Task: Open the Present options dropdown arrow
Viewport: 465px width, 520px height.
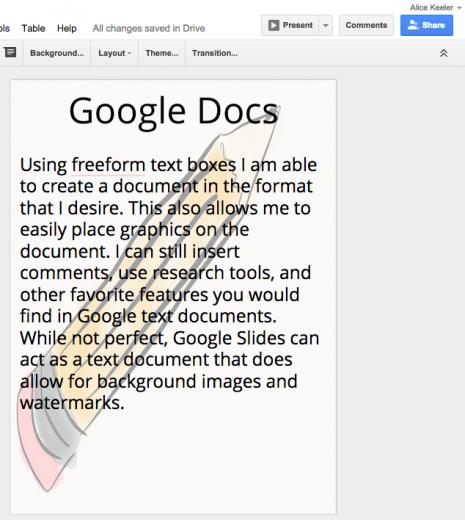Action: (x=326, y=25)
